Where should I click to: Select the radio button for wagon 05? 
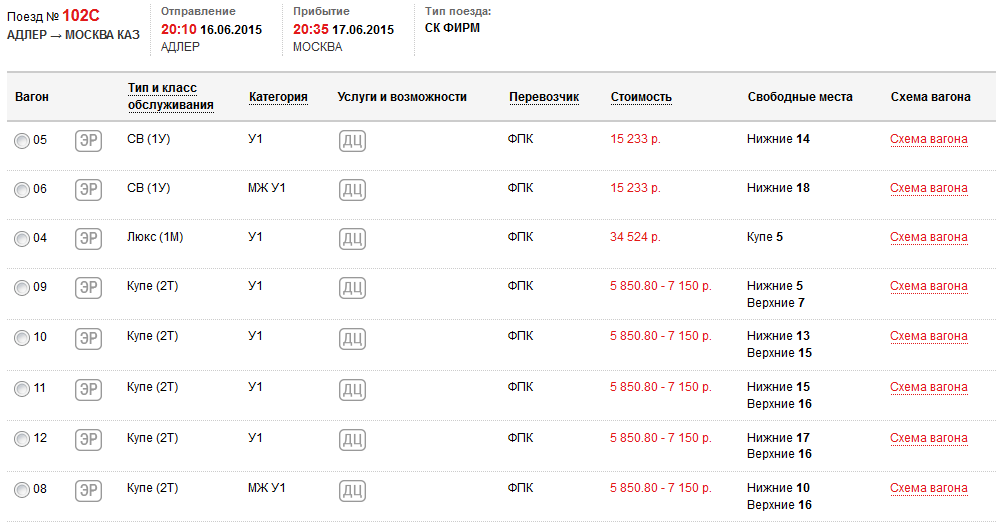[22, 141]
